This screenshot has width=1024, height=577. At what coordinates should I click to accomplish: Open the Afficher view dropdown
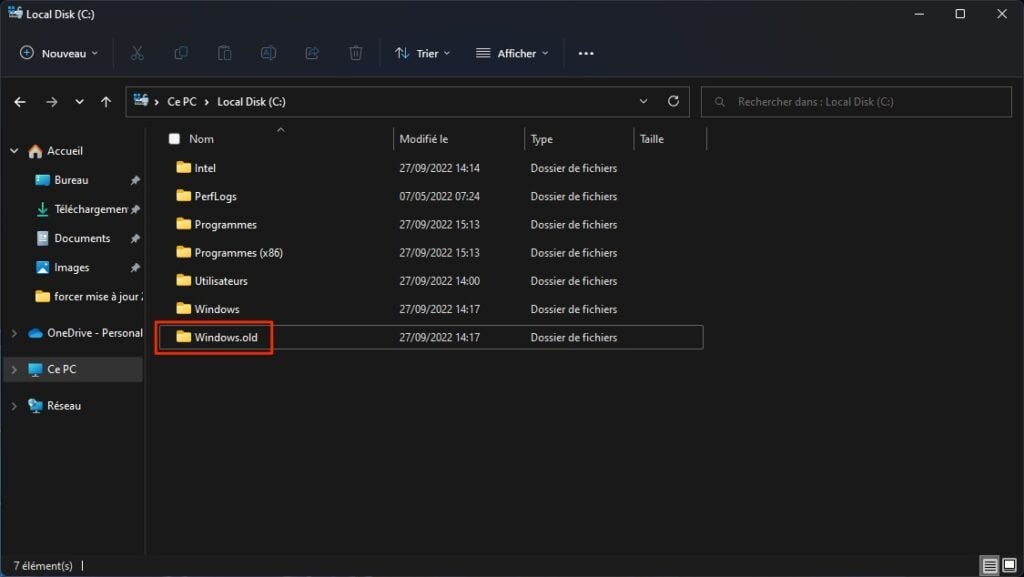tap(512, 54)
